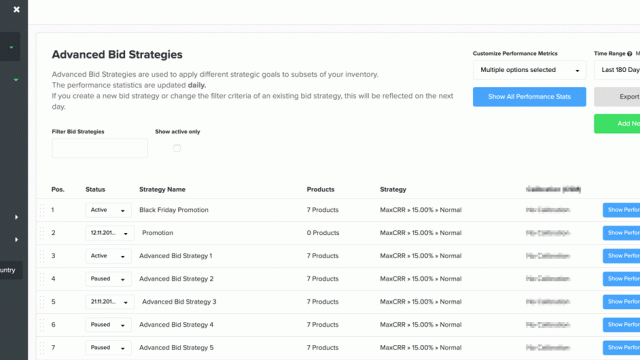This screenshot has width=640, height=360.
Task: Click the grey Export button
Action: (x=617, y=97)
